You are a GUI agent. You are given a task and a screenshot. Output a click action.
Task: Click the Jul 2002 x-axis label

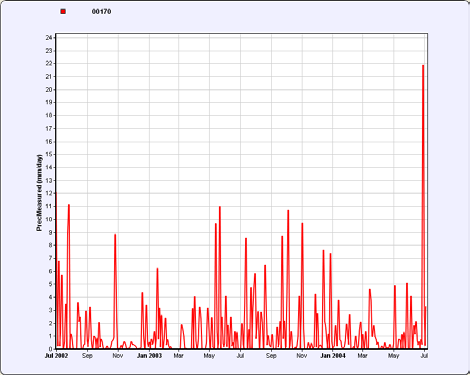coord(56,356)
